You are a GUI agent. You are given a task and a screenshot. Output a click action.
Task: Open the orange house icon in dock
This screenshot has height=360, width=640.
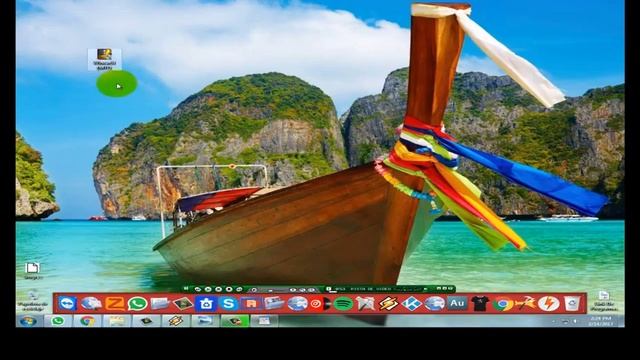[x=251, y=303]
